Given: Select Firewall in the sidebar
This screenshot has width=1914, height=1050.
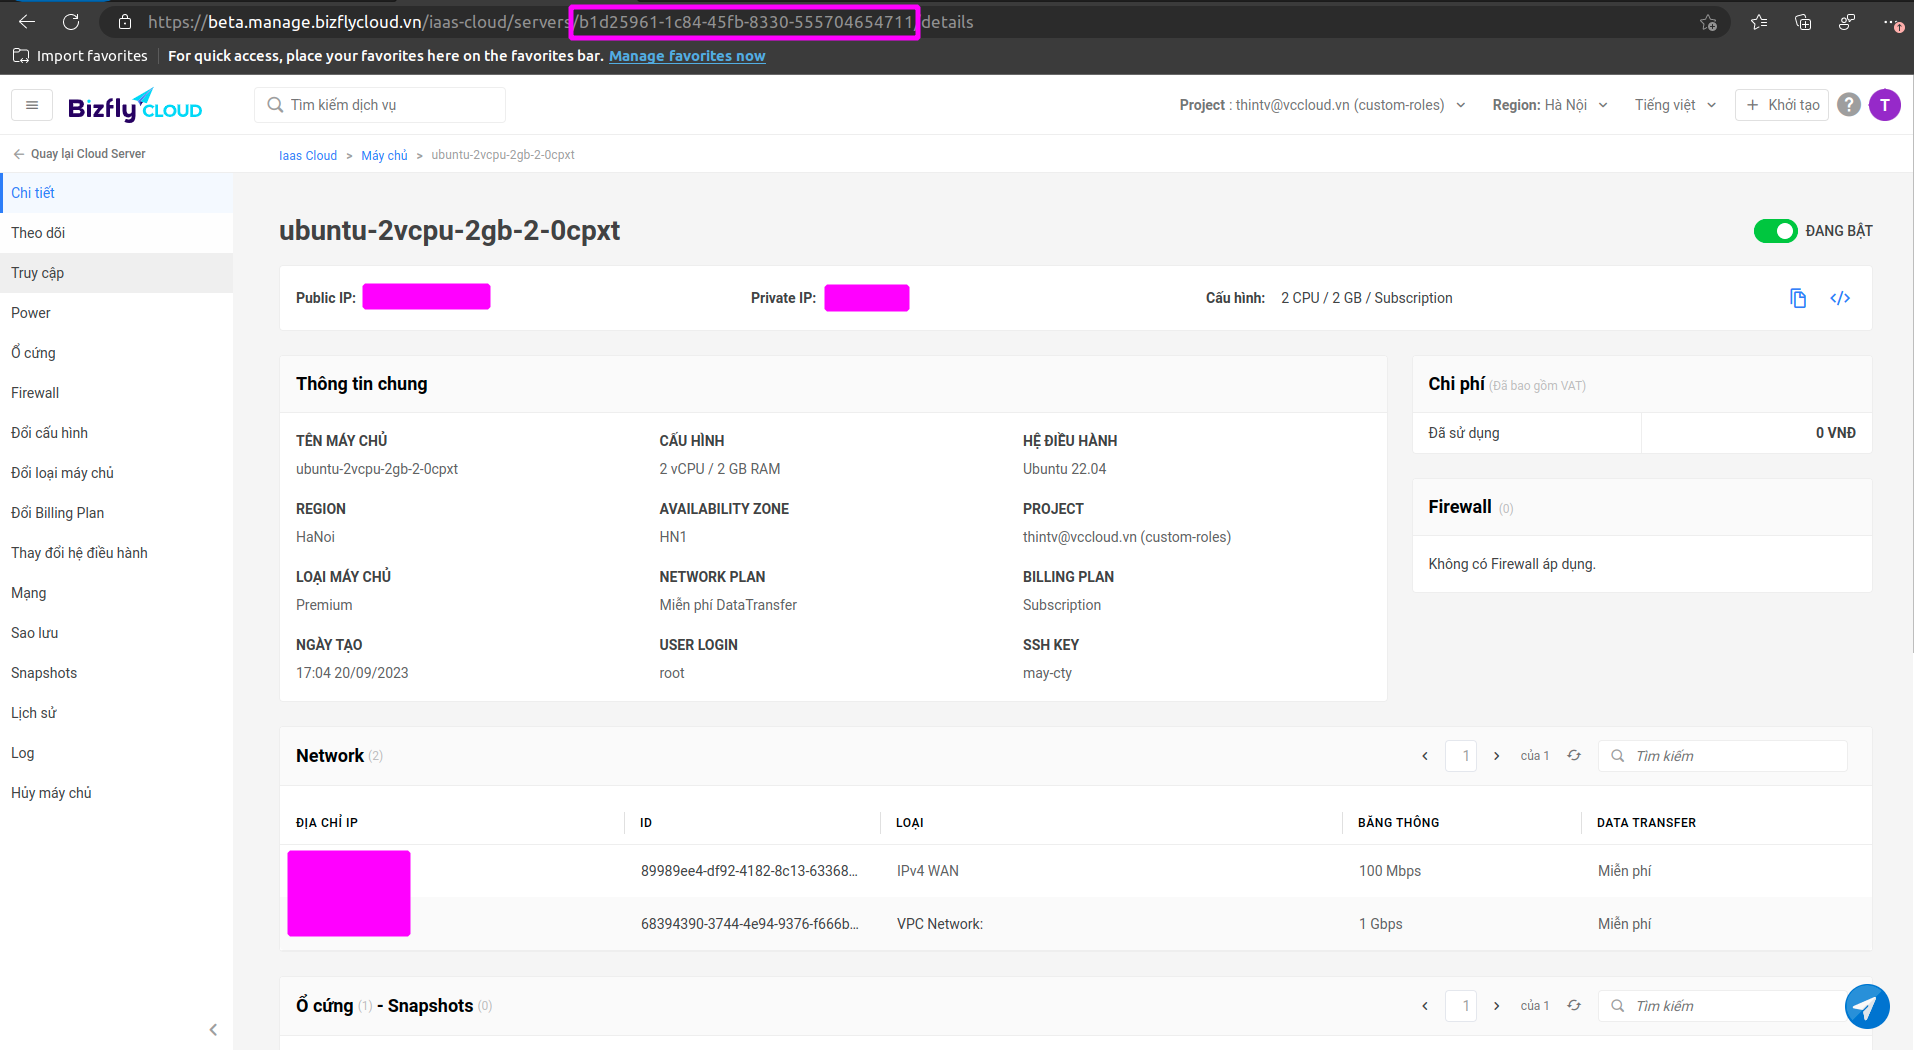Looking at the screenshot, I should [35, 393].
